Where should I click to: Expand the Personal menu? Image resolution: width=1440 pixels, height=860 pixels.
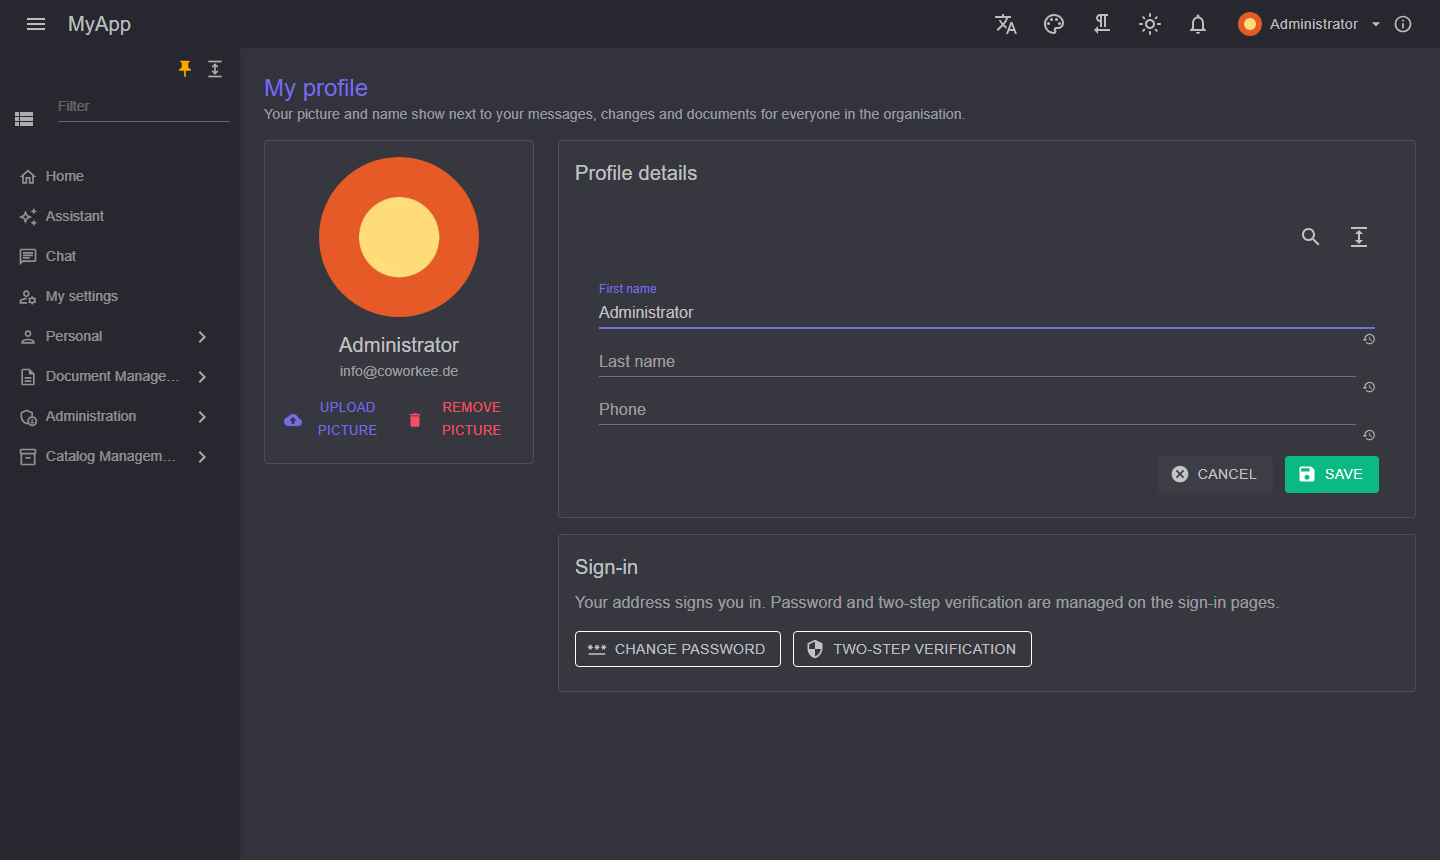tap(202, 337)
